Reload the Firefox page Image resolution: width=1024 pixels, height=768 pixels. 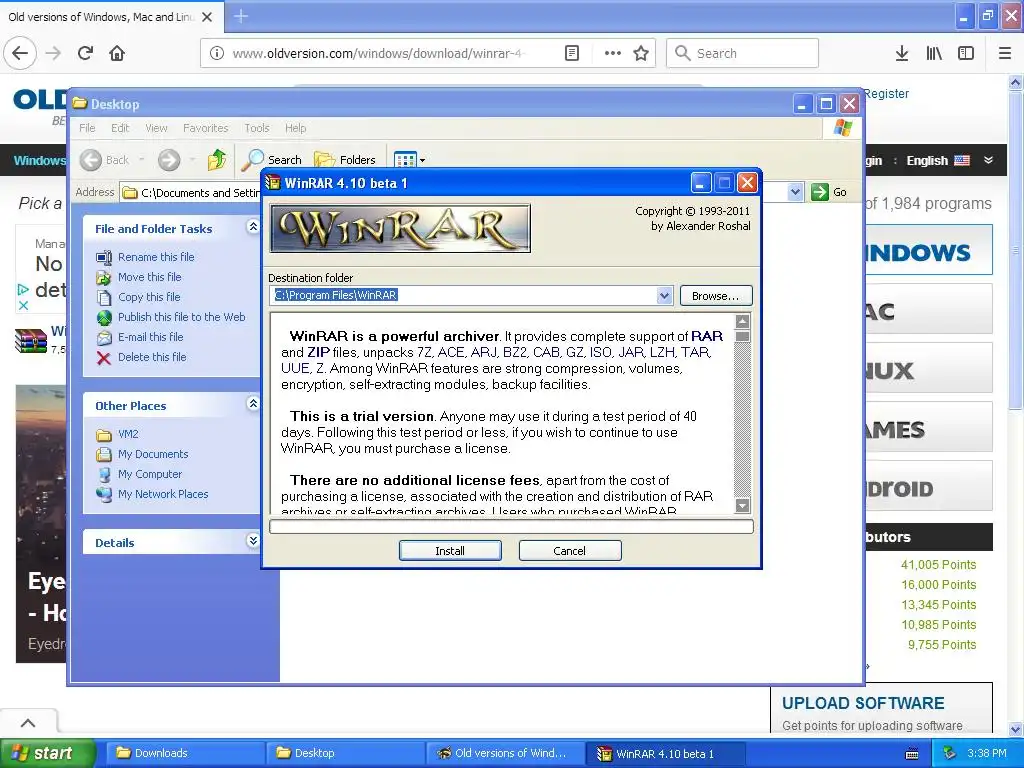(85, 53)
